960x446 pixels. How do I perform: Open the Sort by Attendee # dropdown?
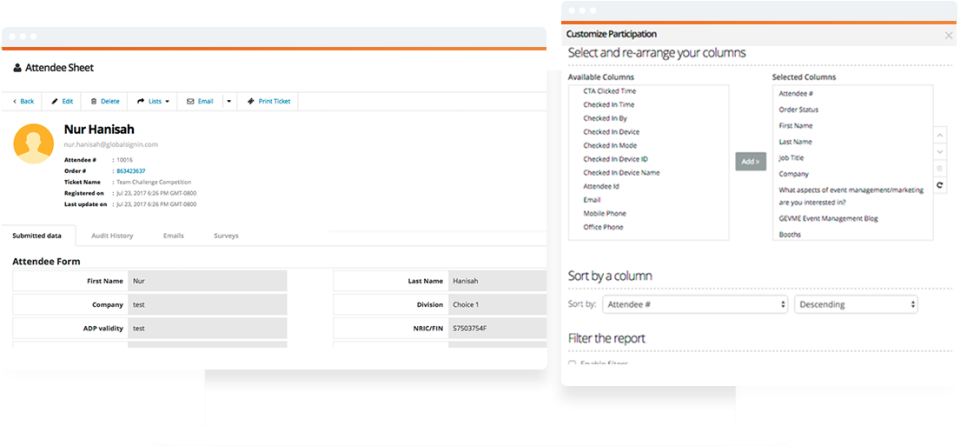tap(695, 304)
